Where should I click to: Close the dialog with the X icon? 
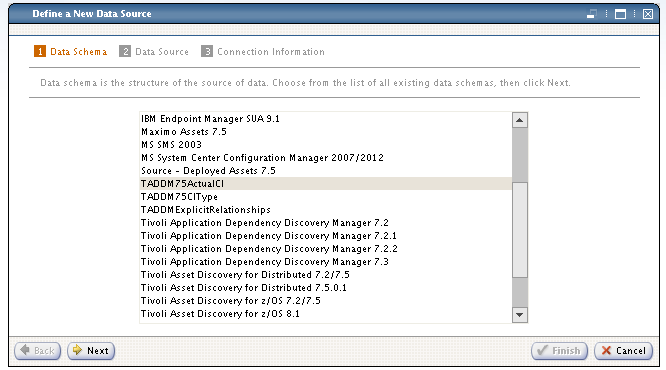pyautogui.click(x=648, y=14)
